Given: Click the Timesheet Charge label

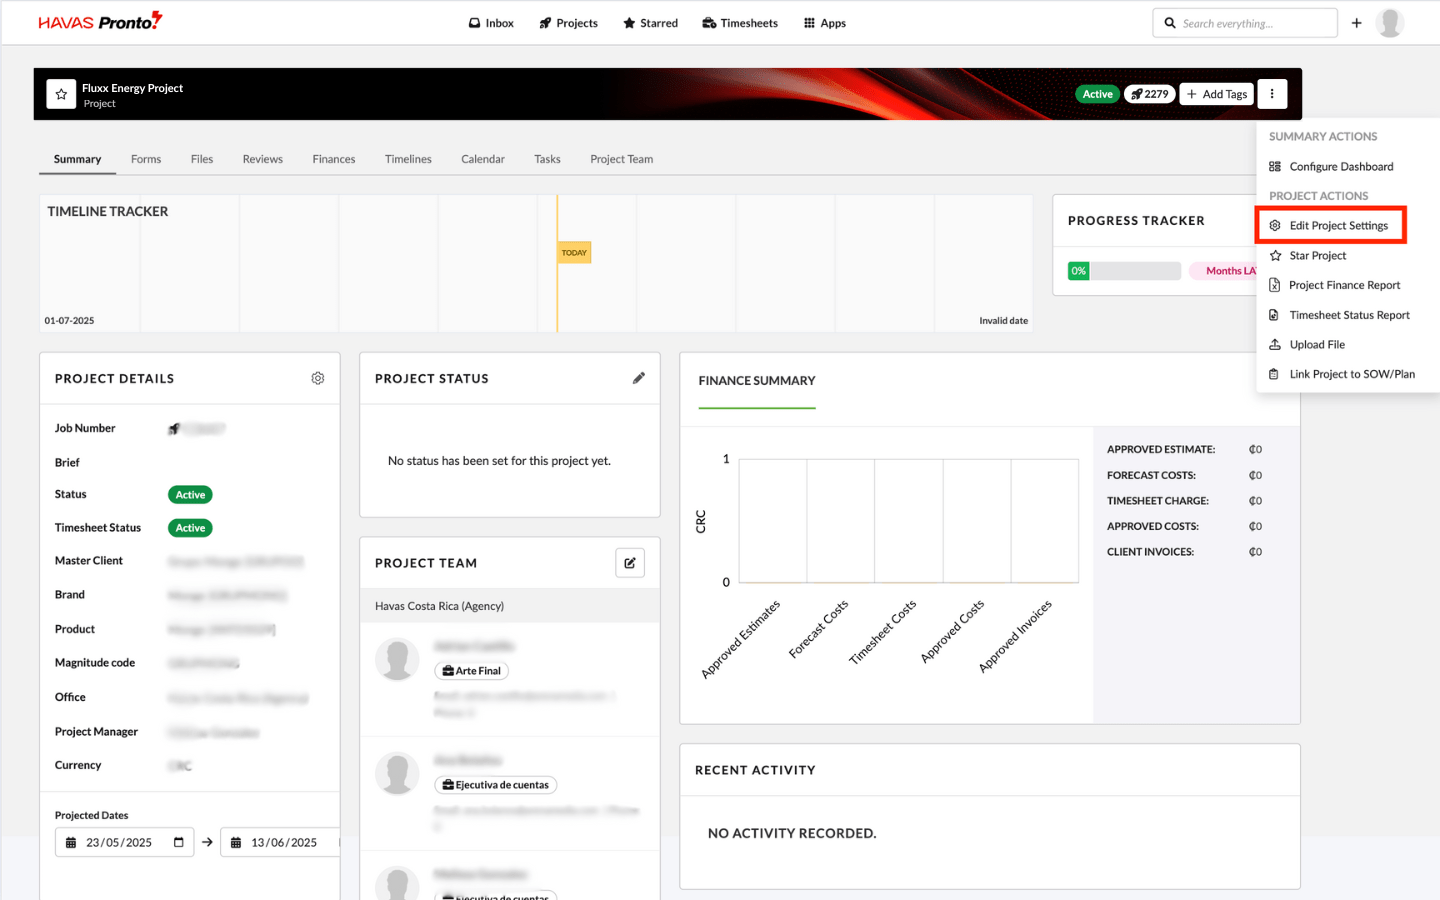Looking at the screenshot, I should coord(1157,501).
